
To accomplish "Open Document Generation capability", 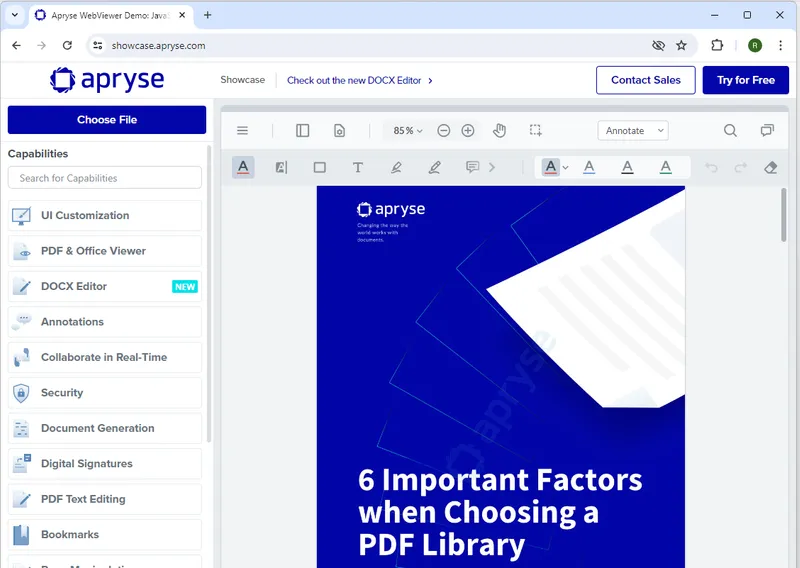I will tap(105, 428).
